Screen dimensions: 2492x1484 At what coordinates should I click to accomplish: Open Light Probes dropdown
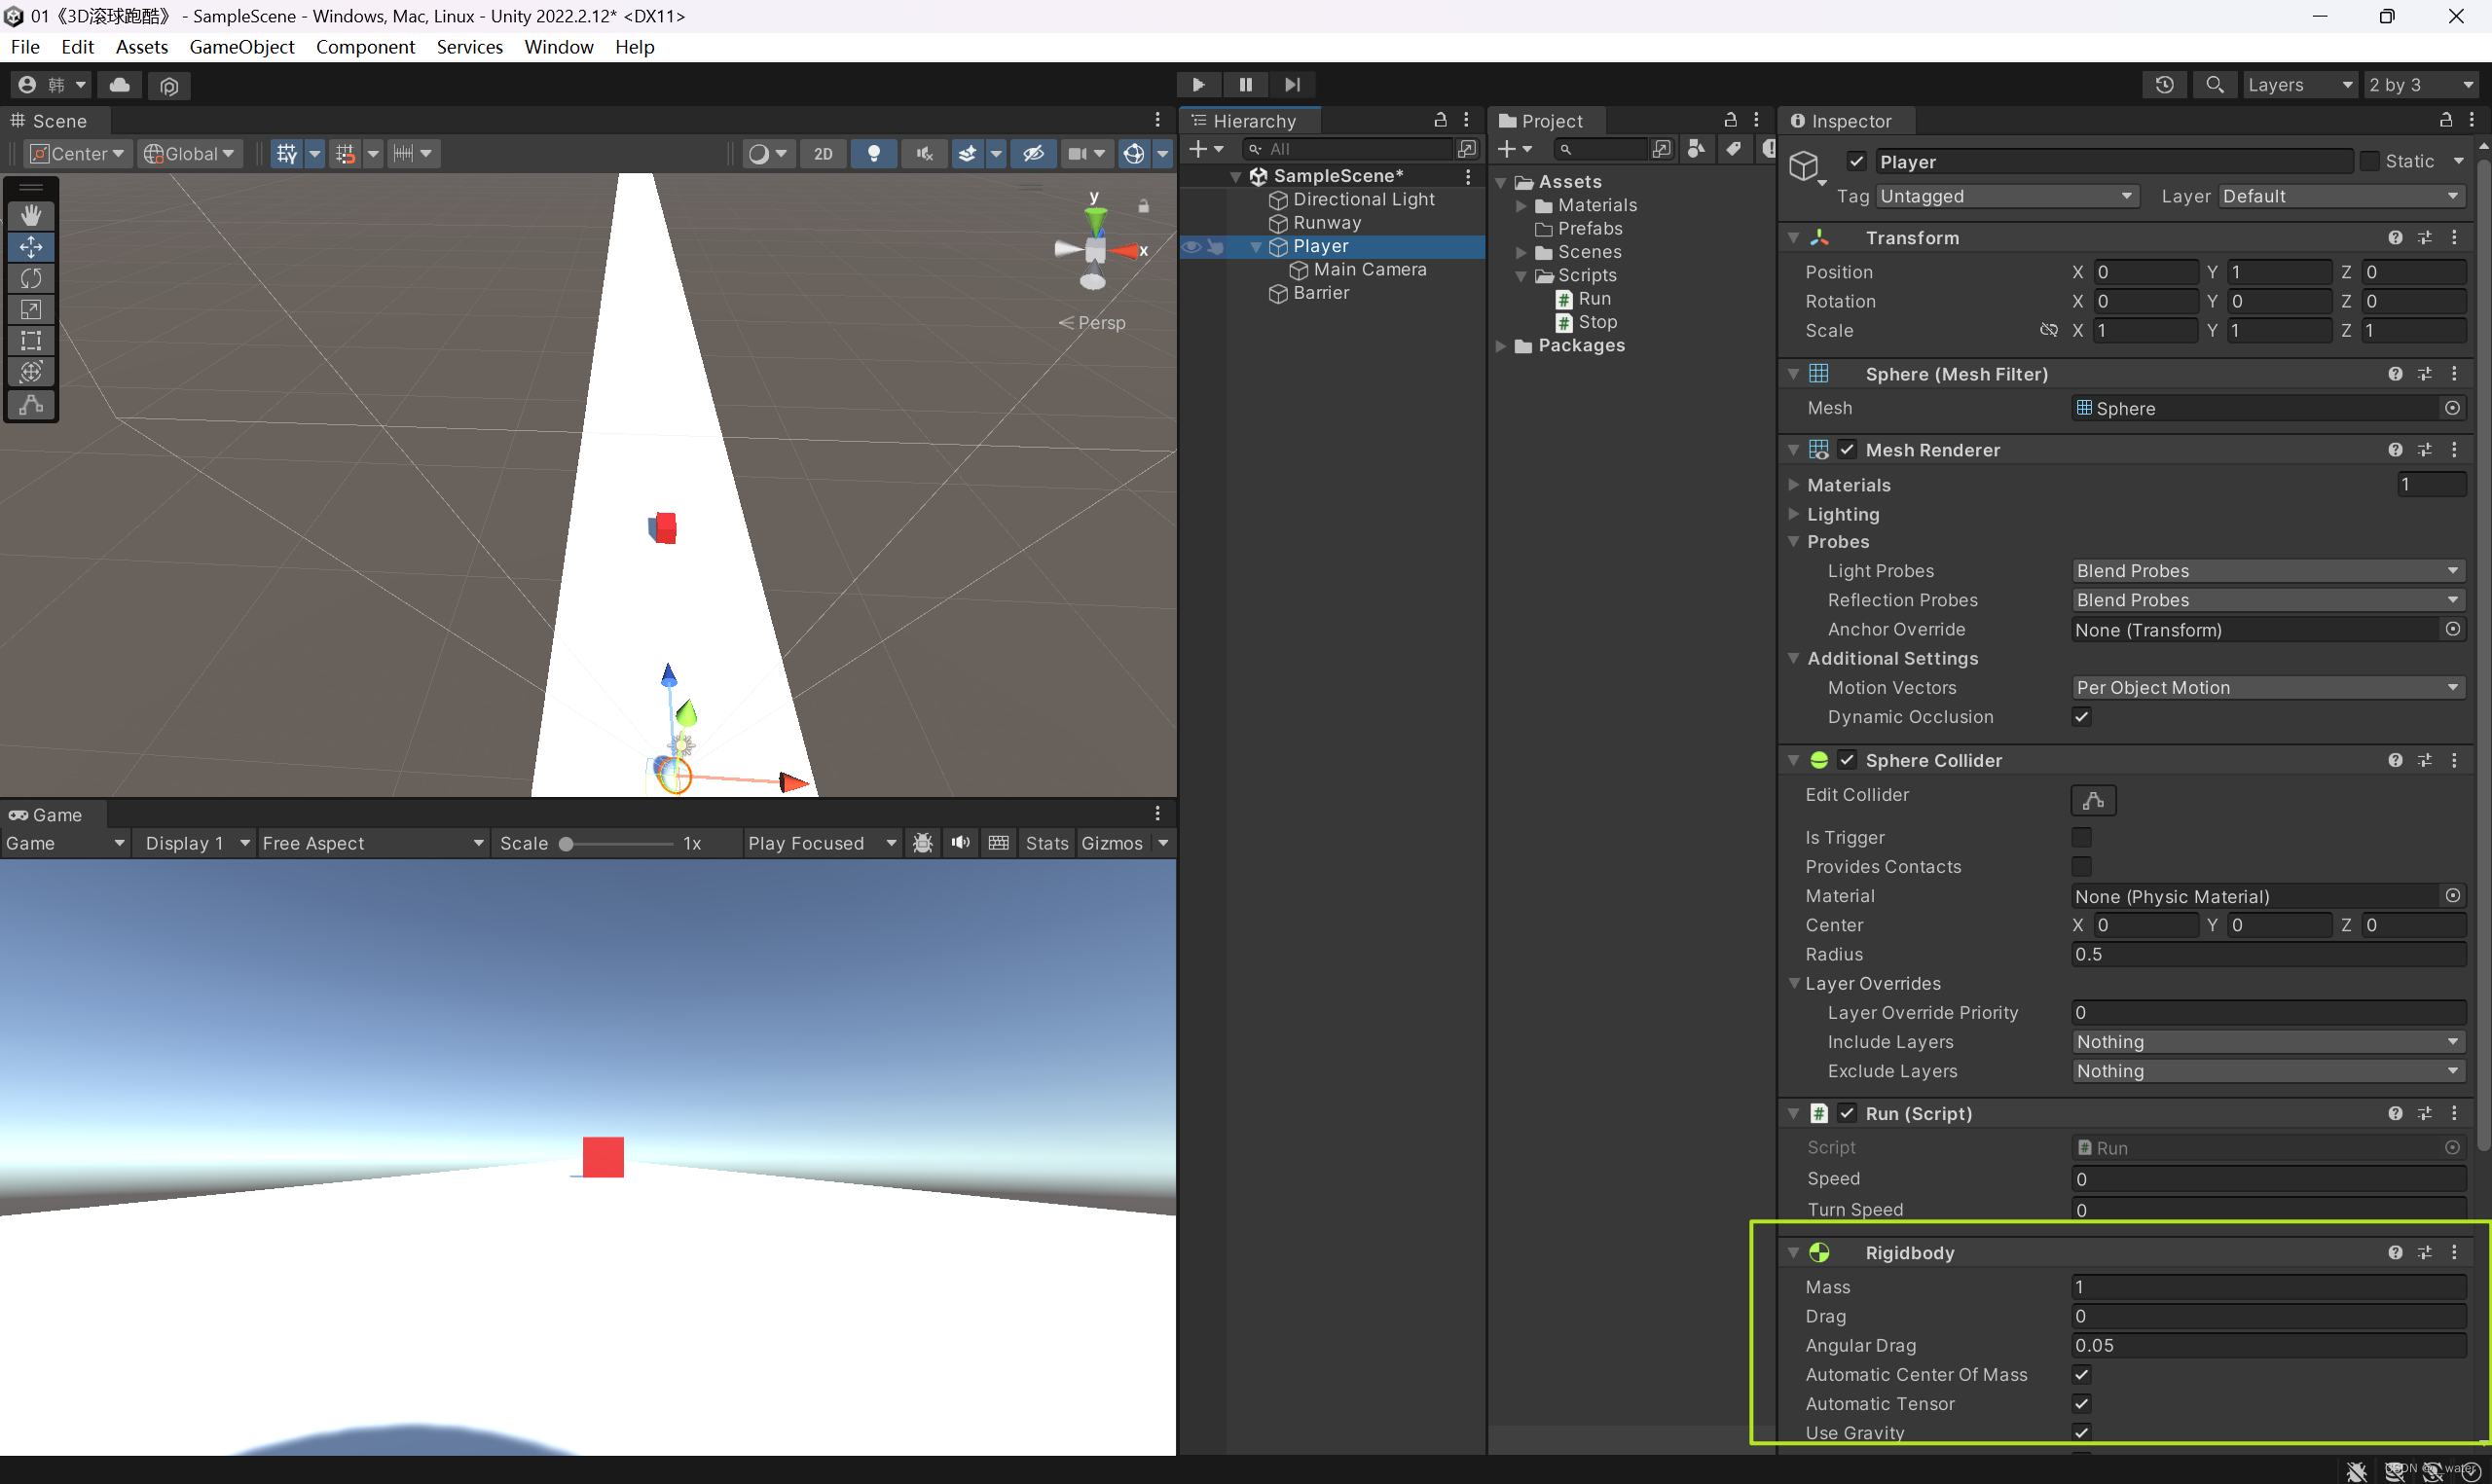tap(2266, 570)
